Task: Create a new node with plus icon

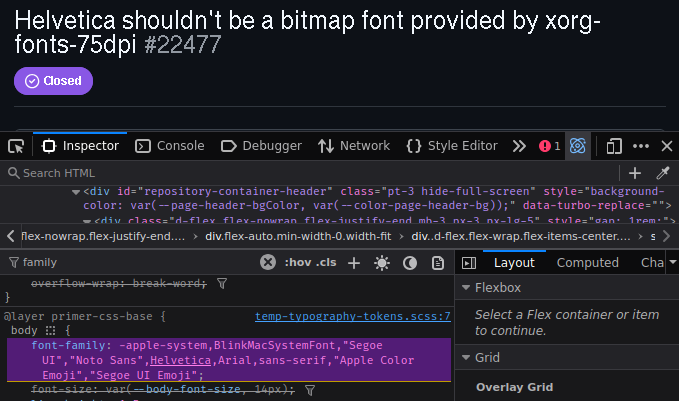Action: point(634,173)
